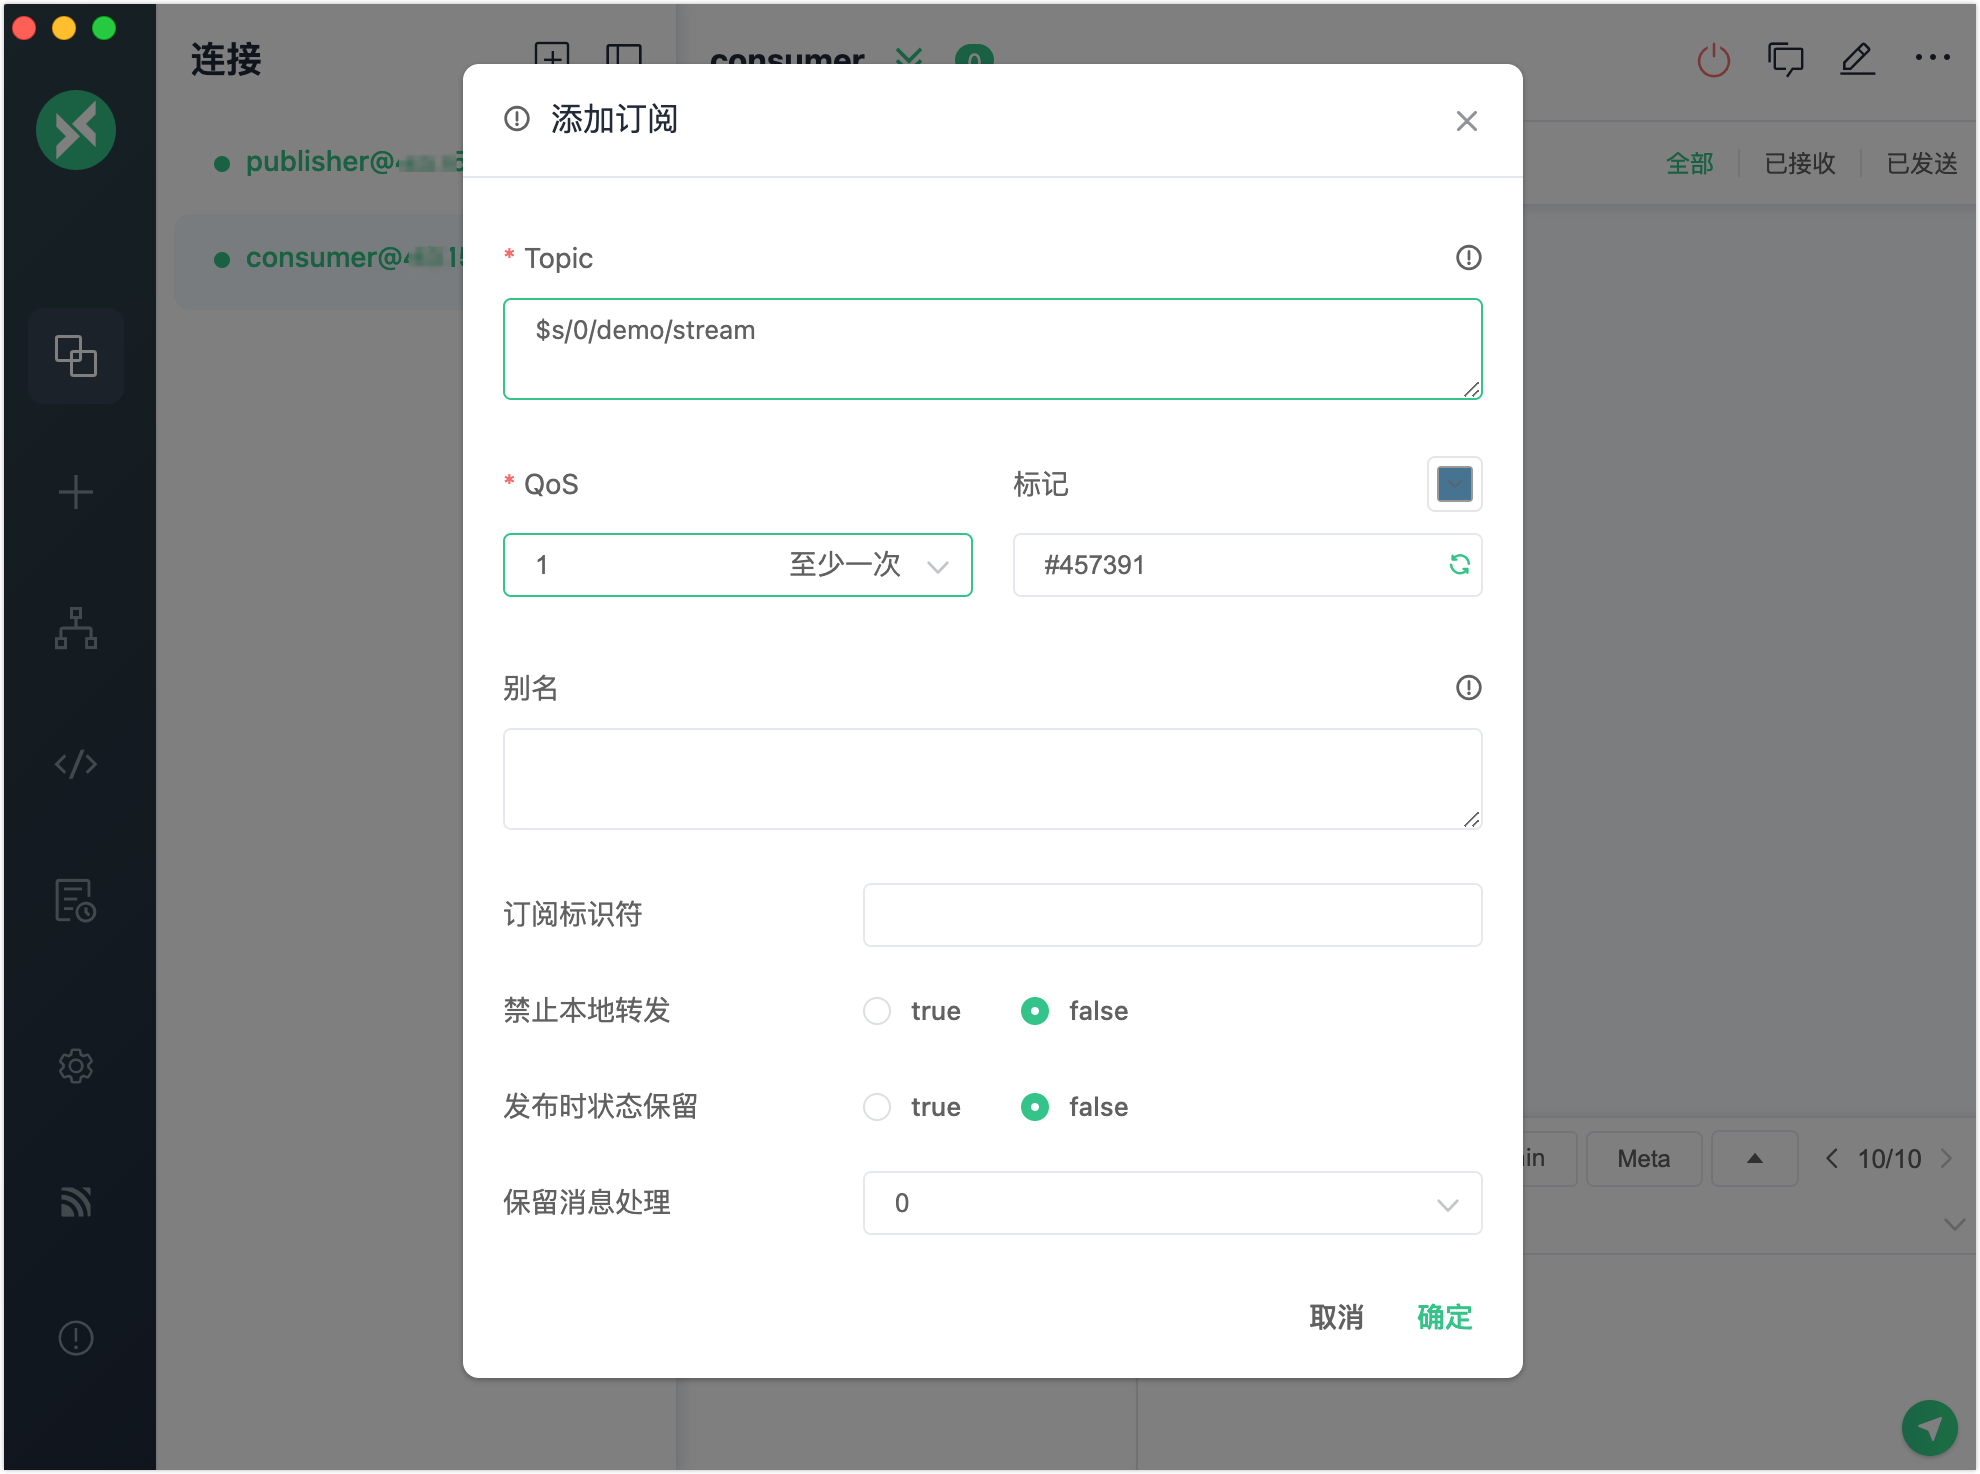The width and height of the screenshot is (1980, 1474).
Task: Open the 标记 color picker swatch
Action: [1454, 484]
